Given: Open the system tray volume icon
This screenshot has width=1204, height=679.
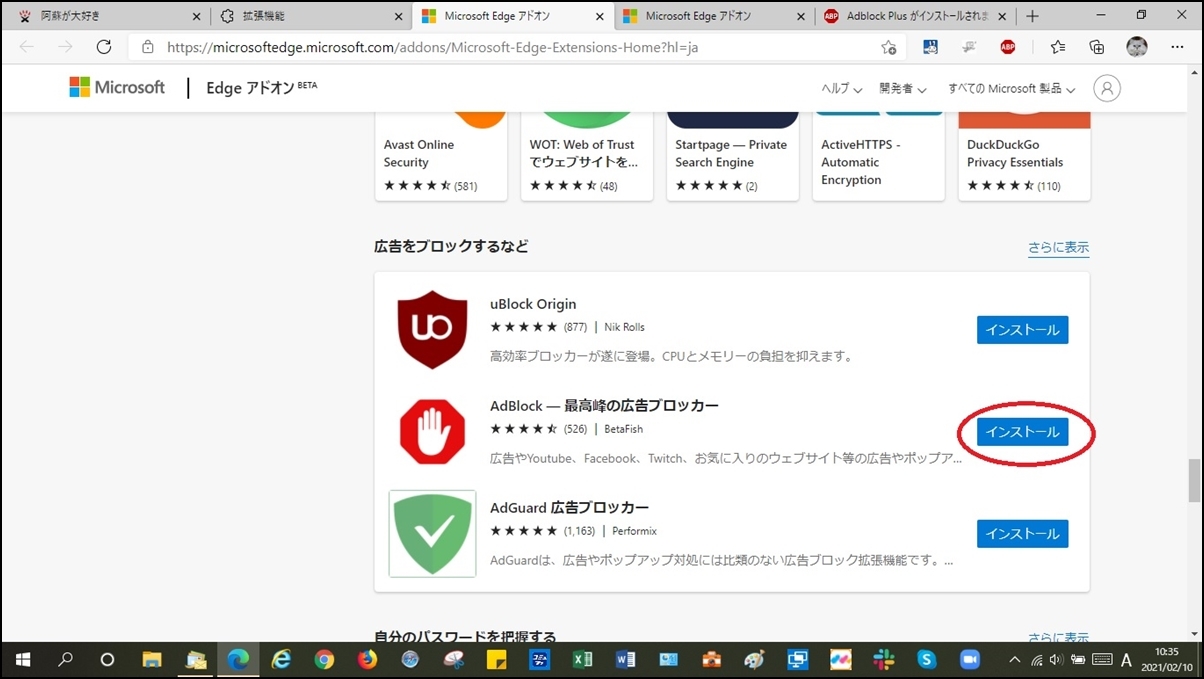Looking at the screenshot, I should 1056,660.
